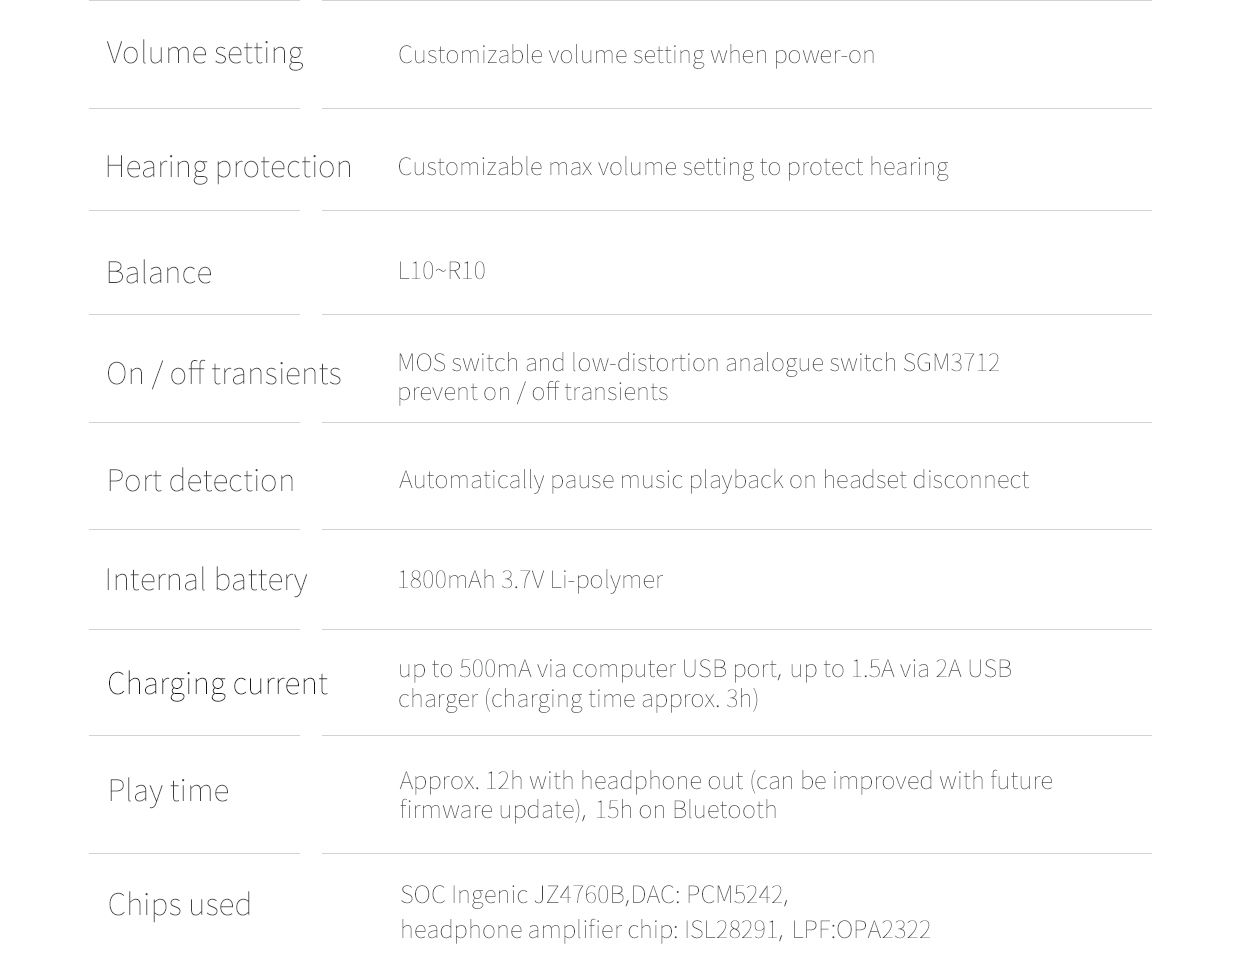This screenshot has width=1240, height=971.
Task: Select the headset disconnect auto-pause description
Action: [x=713, y=479]
